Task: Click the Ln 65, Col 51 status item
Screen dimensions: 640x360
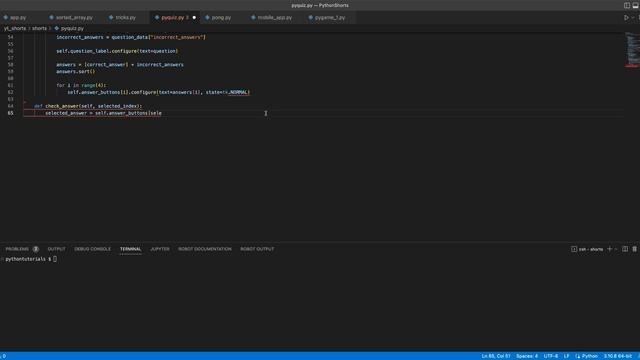Action: [496, 356]
